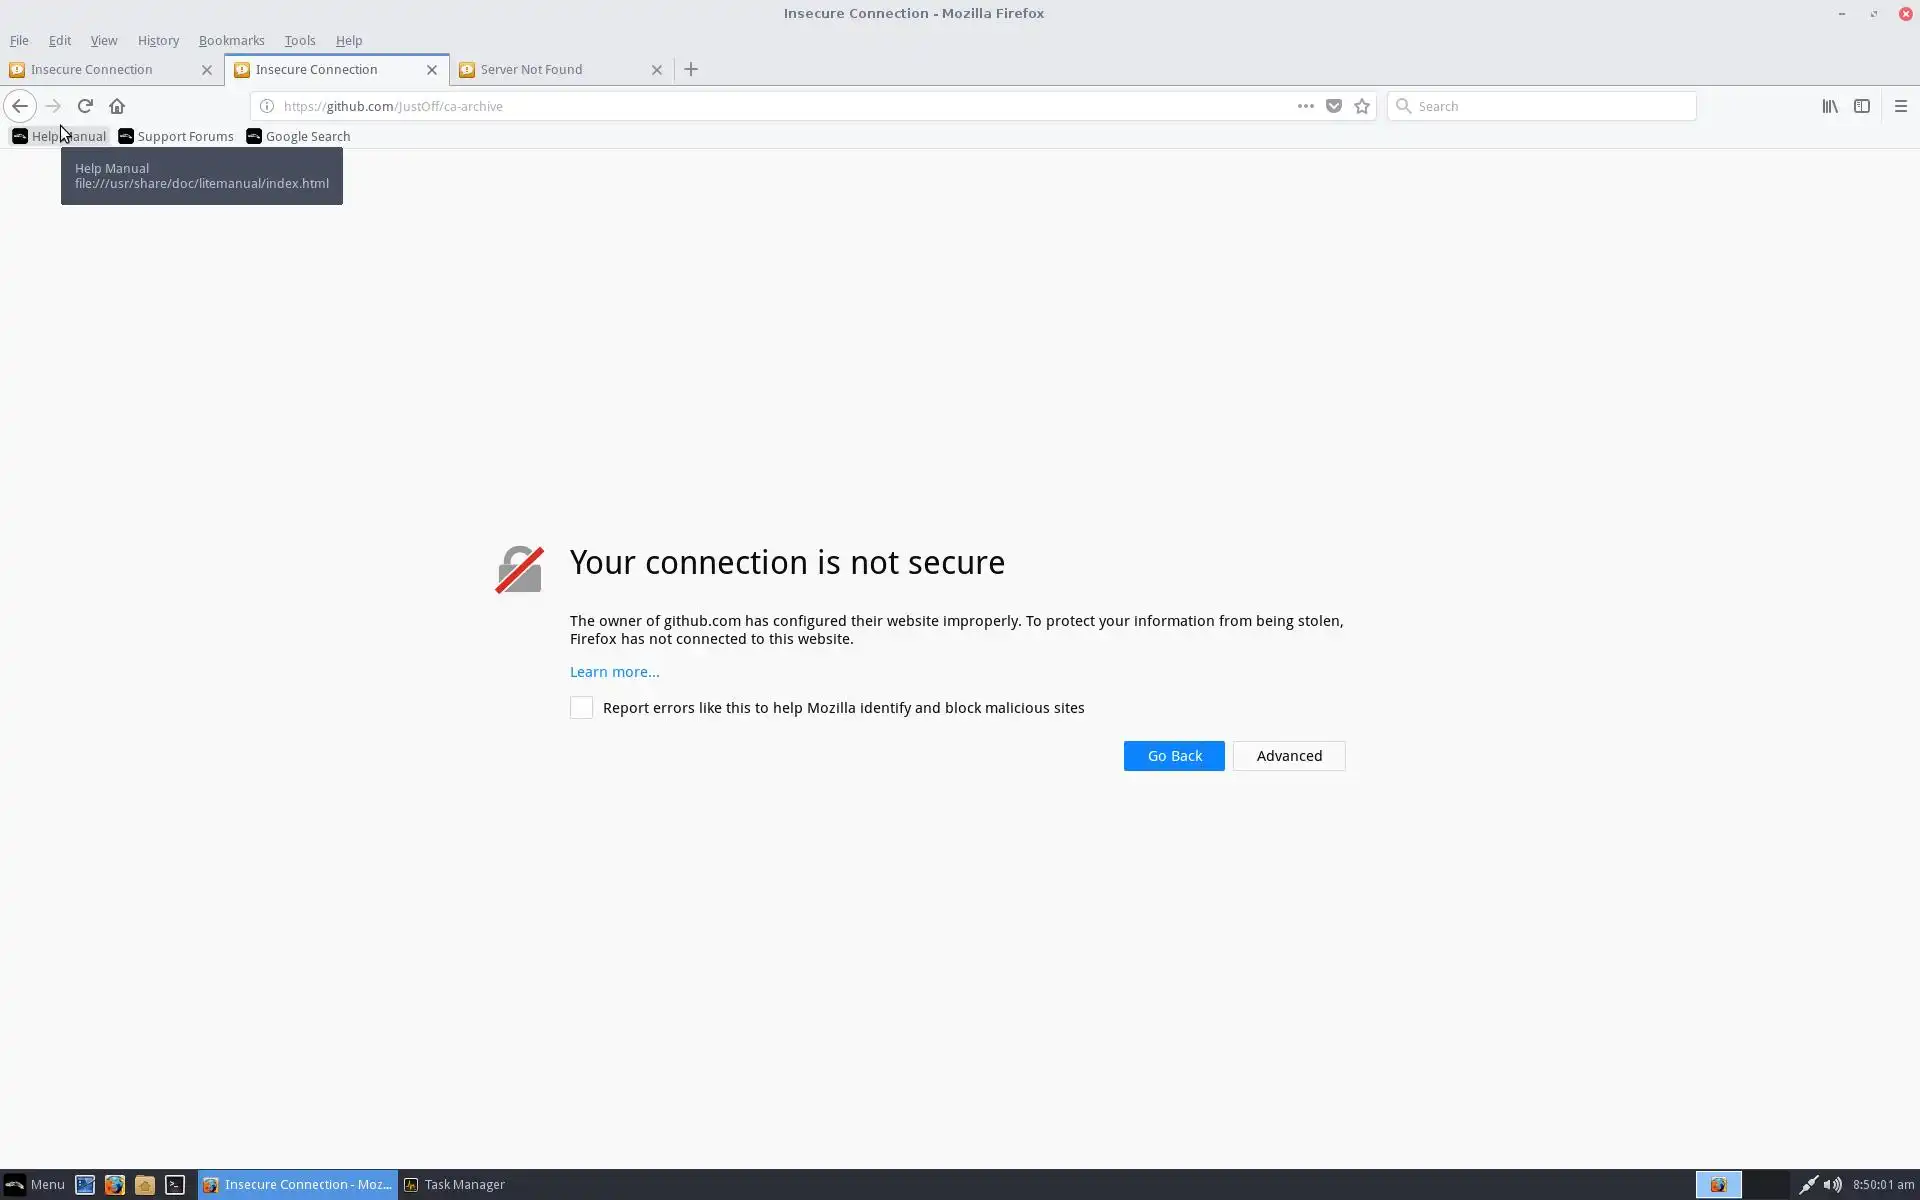Click the back navigation arrow
Viewport: 1920px width, 1200px height.
pyautogui.click(x=20, y=106)
